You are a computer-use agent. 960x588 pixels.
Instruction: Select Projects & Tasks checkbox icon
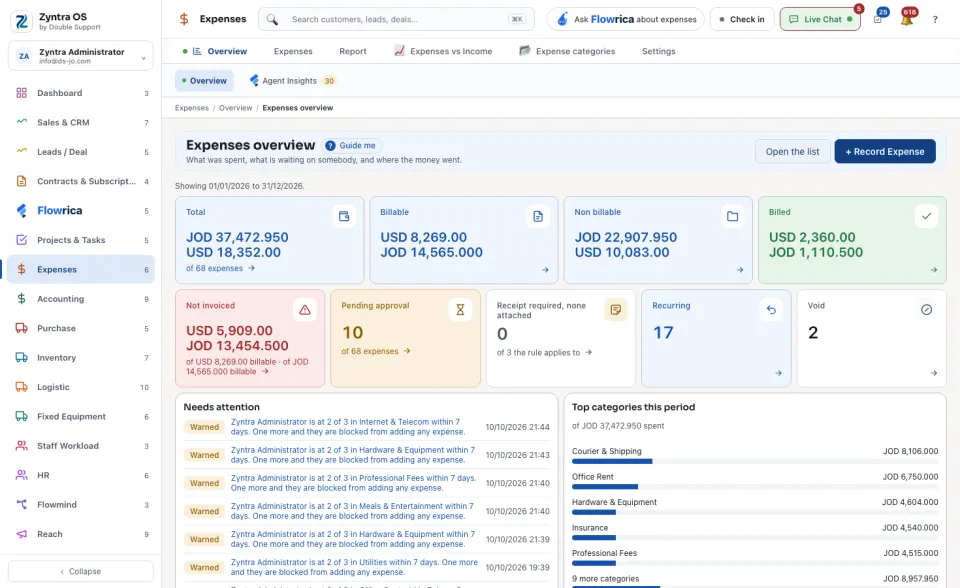(21, 240)
